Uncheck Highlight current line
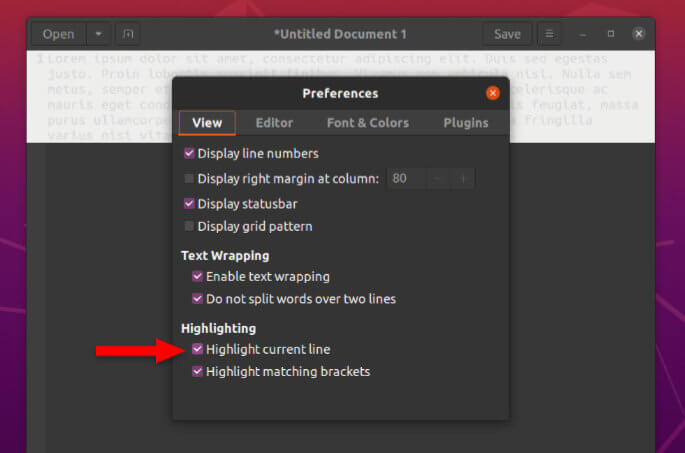 [197, 349]
